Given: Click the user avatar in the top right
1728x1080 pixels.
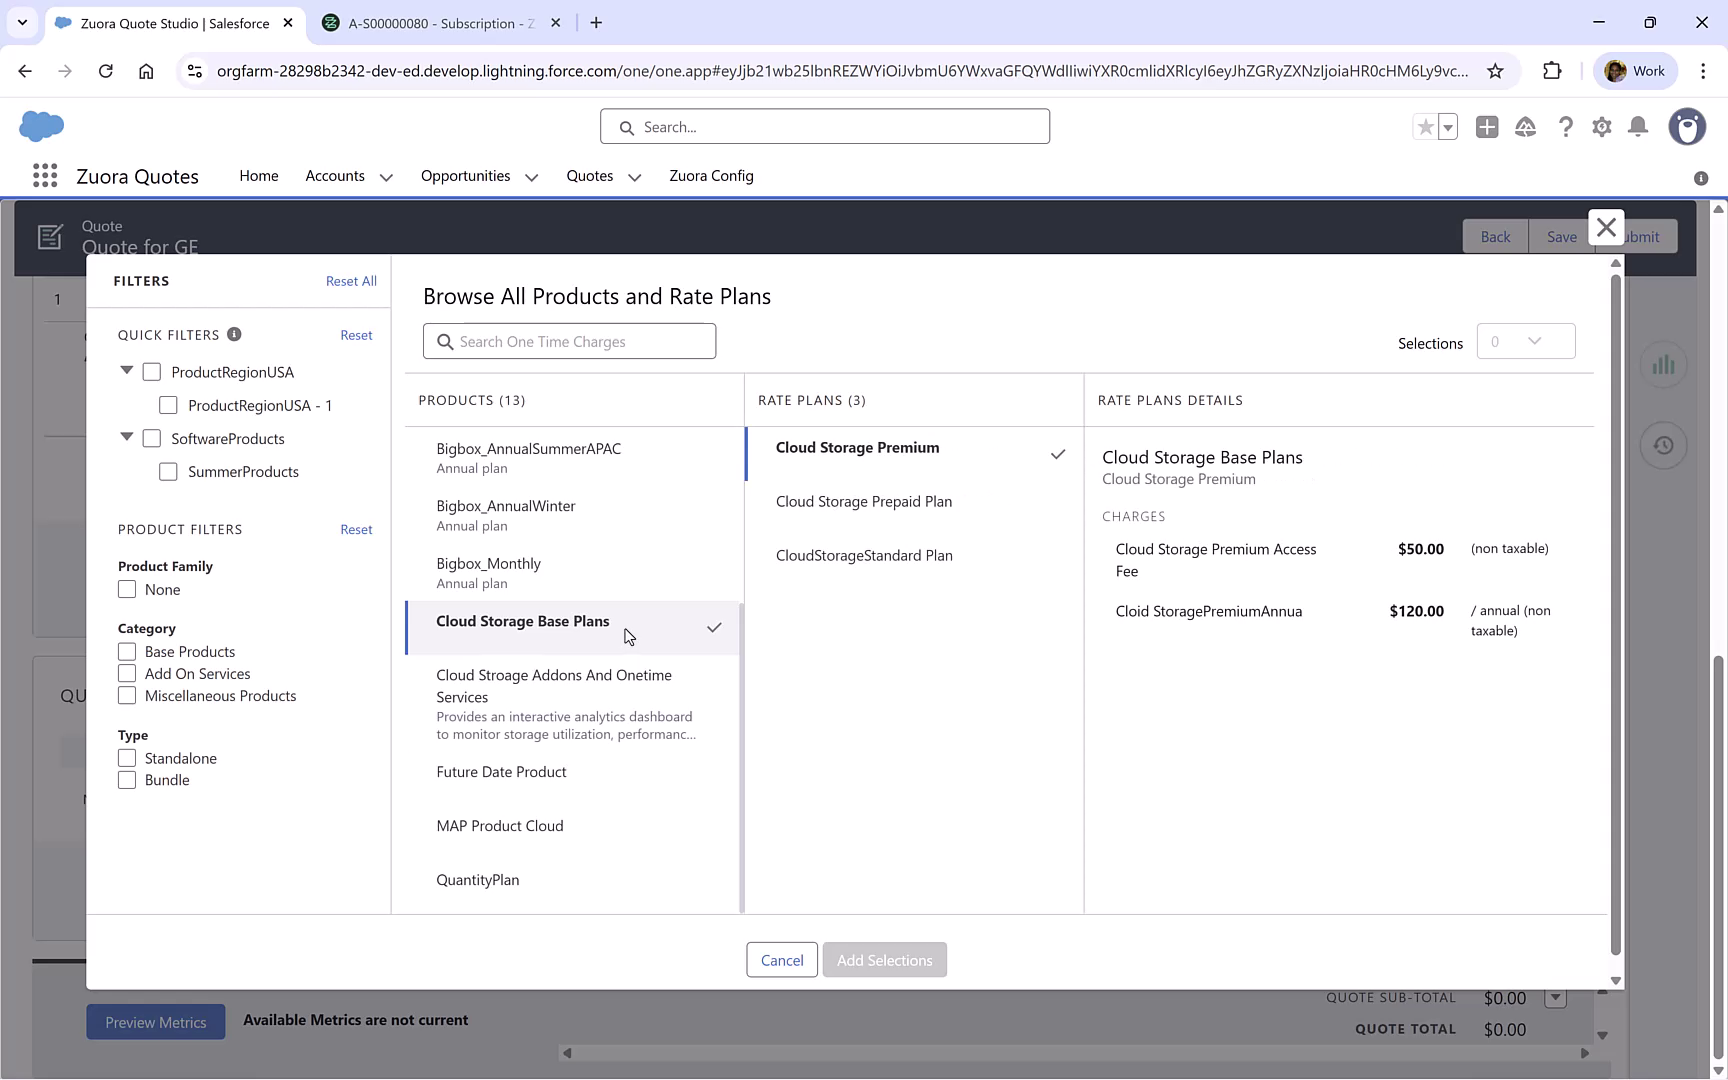Looking at the screenshot, I should pos(1687,127).
